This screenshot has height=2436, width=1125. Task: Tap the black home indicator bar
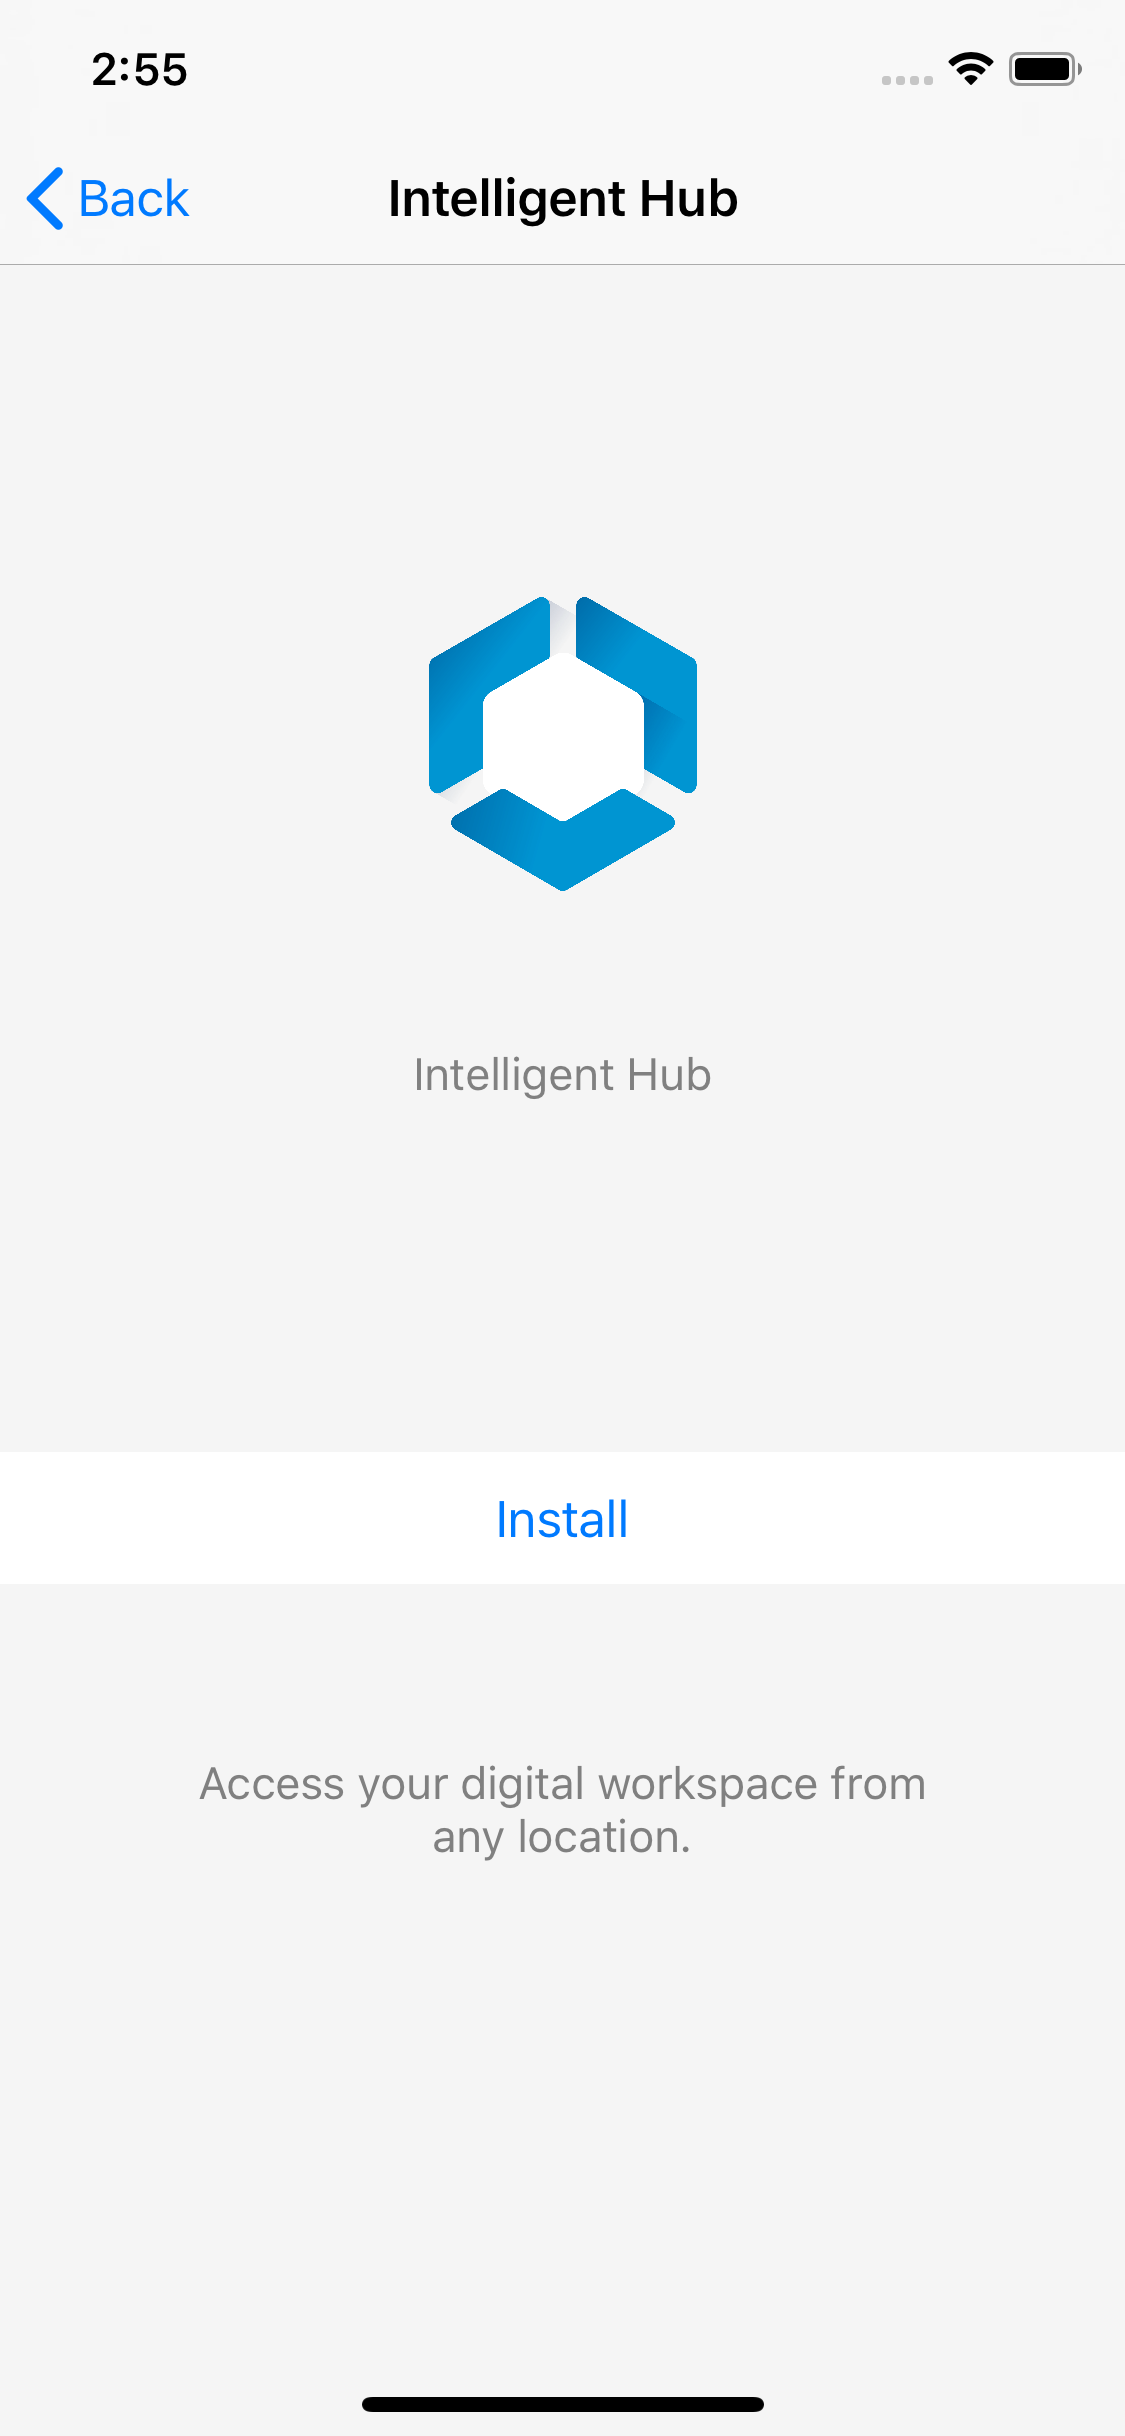point(563,2404)
